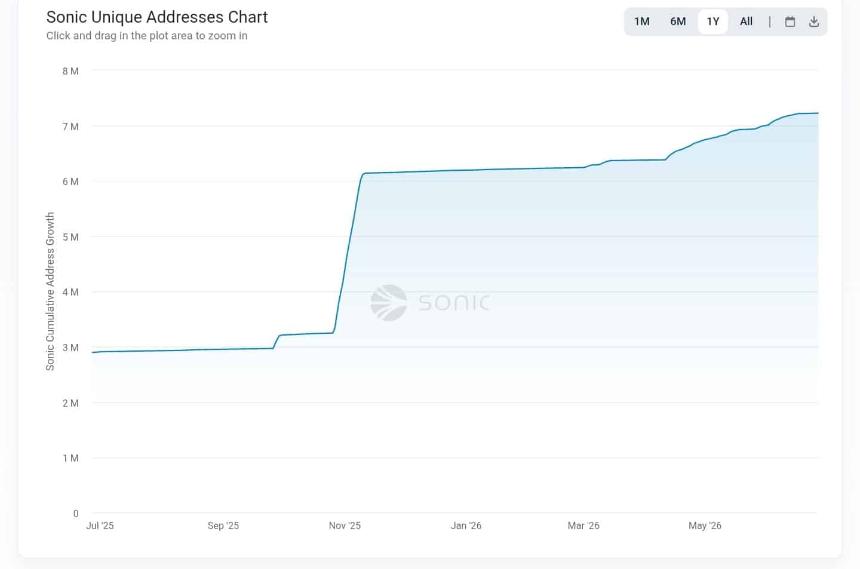
Task: Click the Jan '26 x-axis label
Action: [466, 525]
